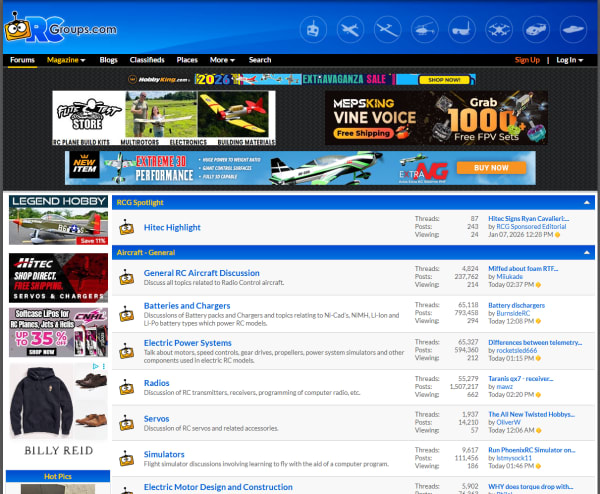Select the Forums tab
Screen dimensions: 600x494
pyautogui.click(x=22, y=60)
